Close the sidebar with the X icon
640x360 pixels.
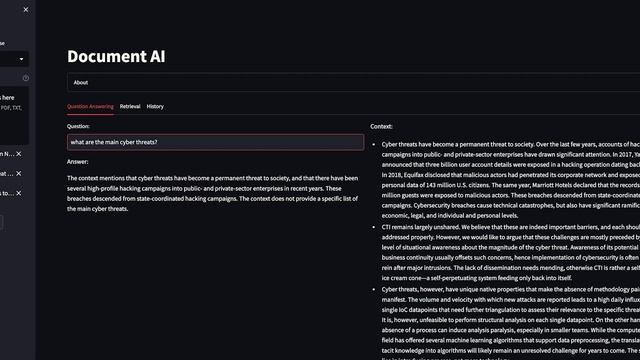(x=26, y=9)
